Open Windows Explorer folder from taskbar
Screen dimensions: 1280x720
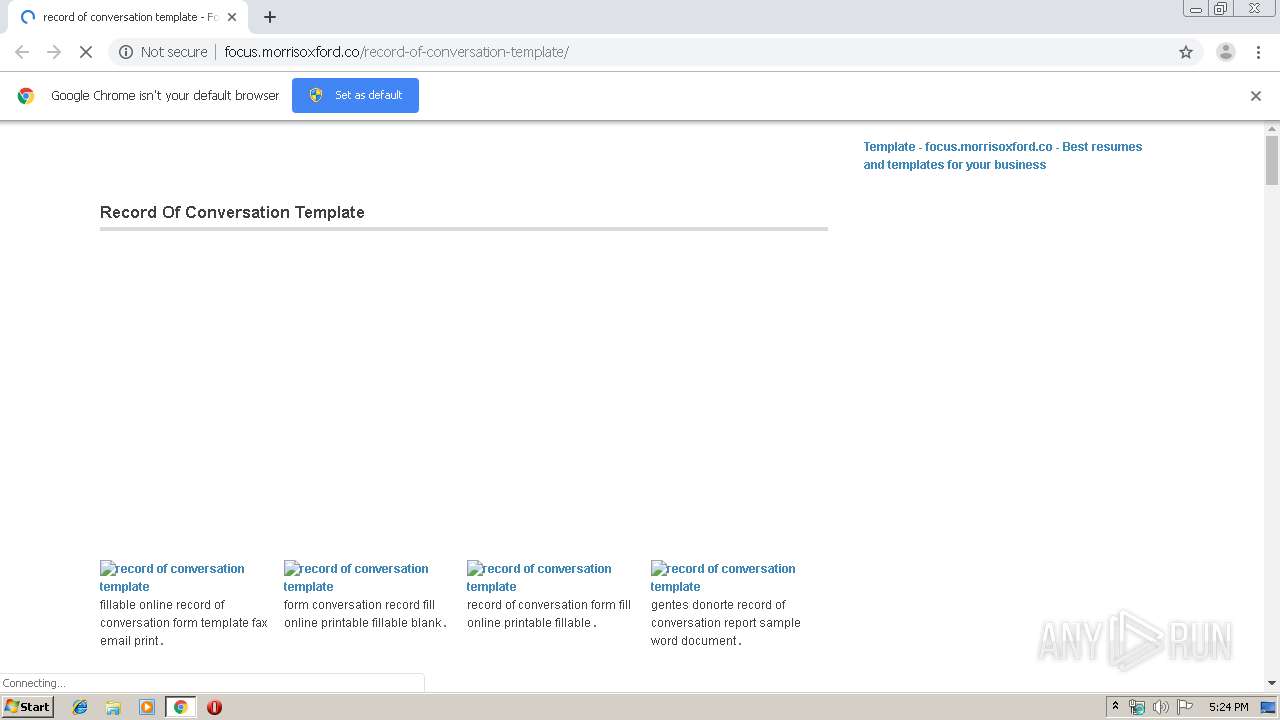113,707
